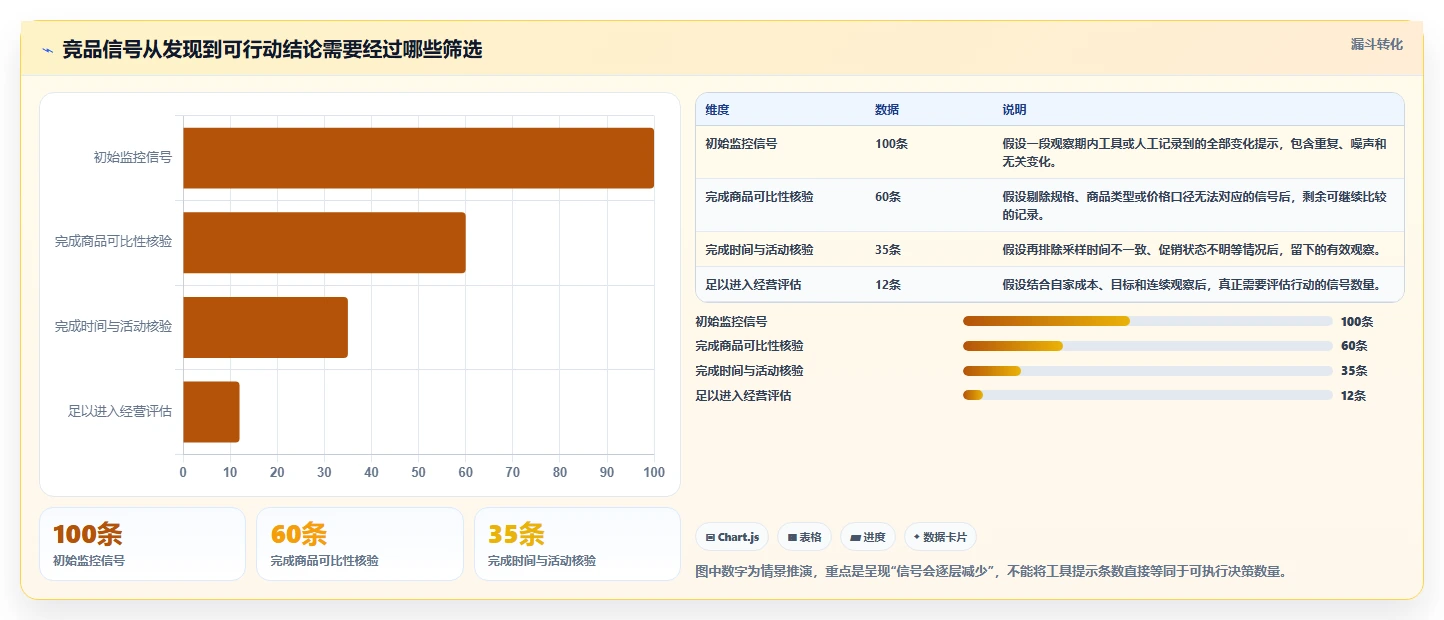This screenshot has width=1444, height=620.
Task: Click the 初始监控信号 bar in the chart
Action: [418, 158]
